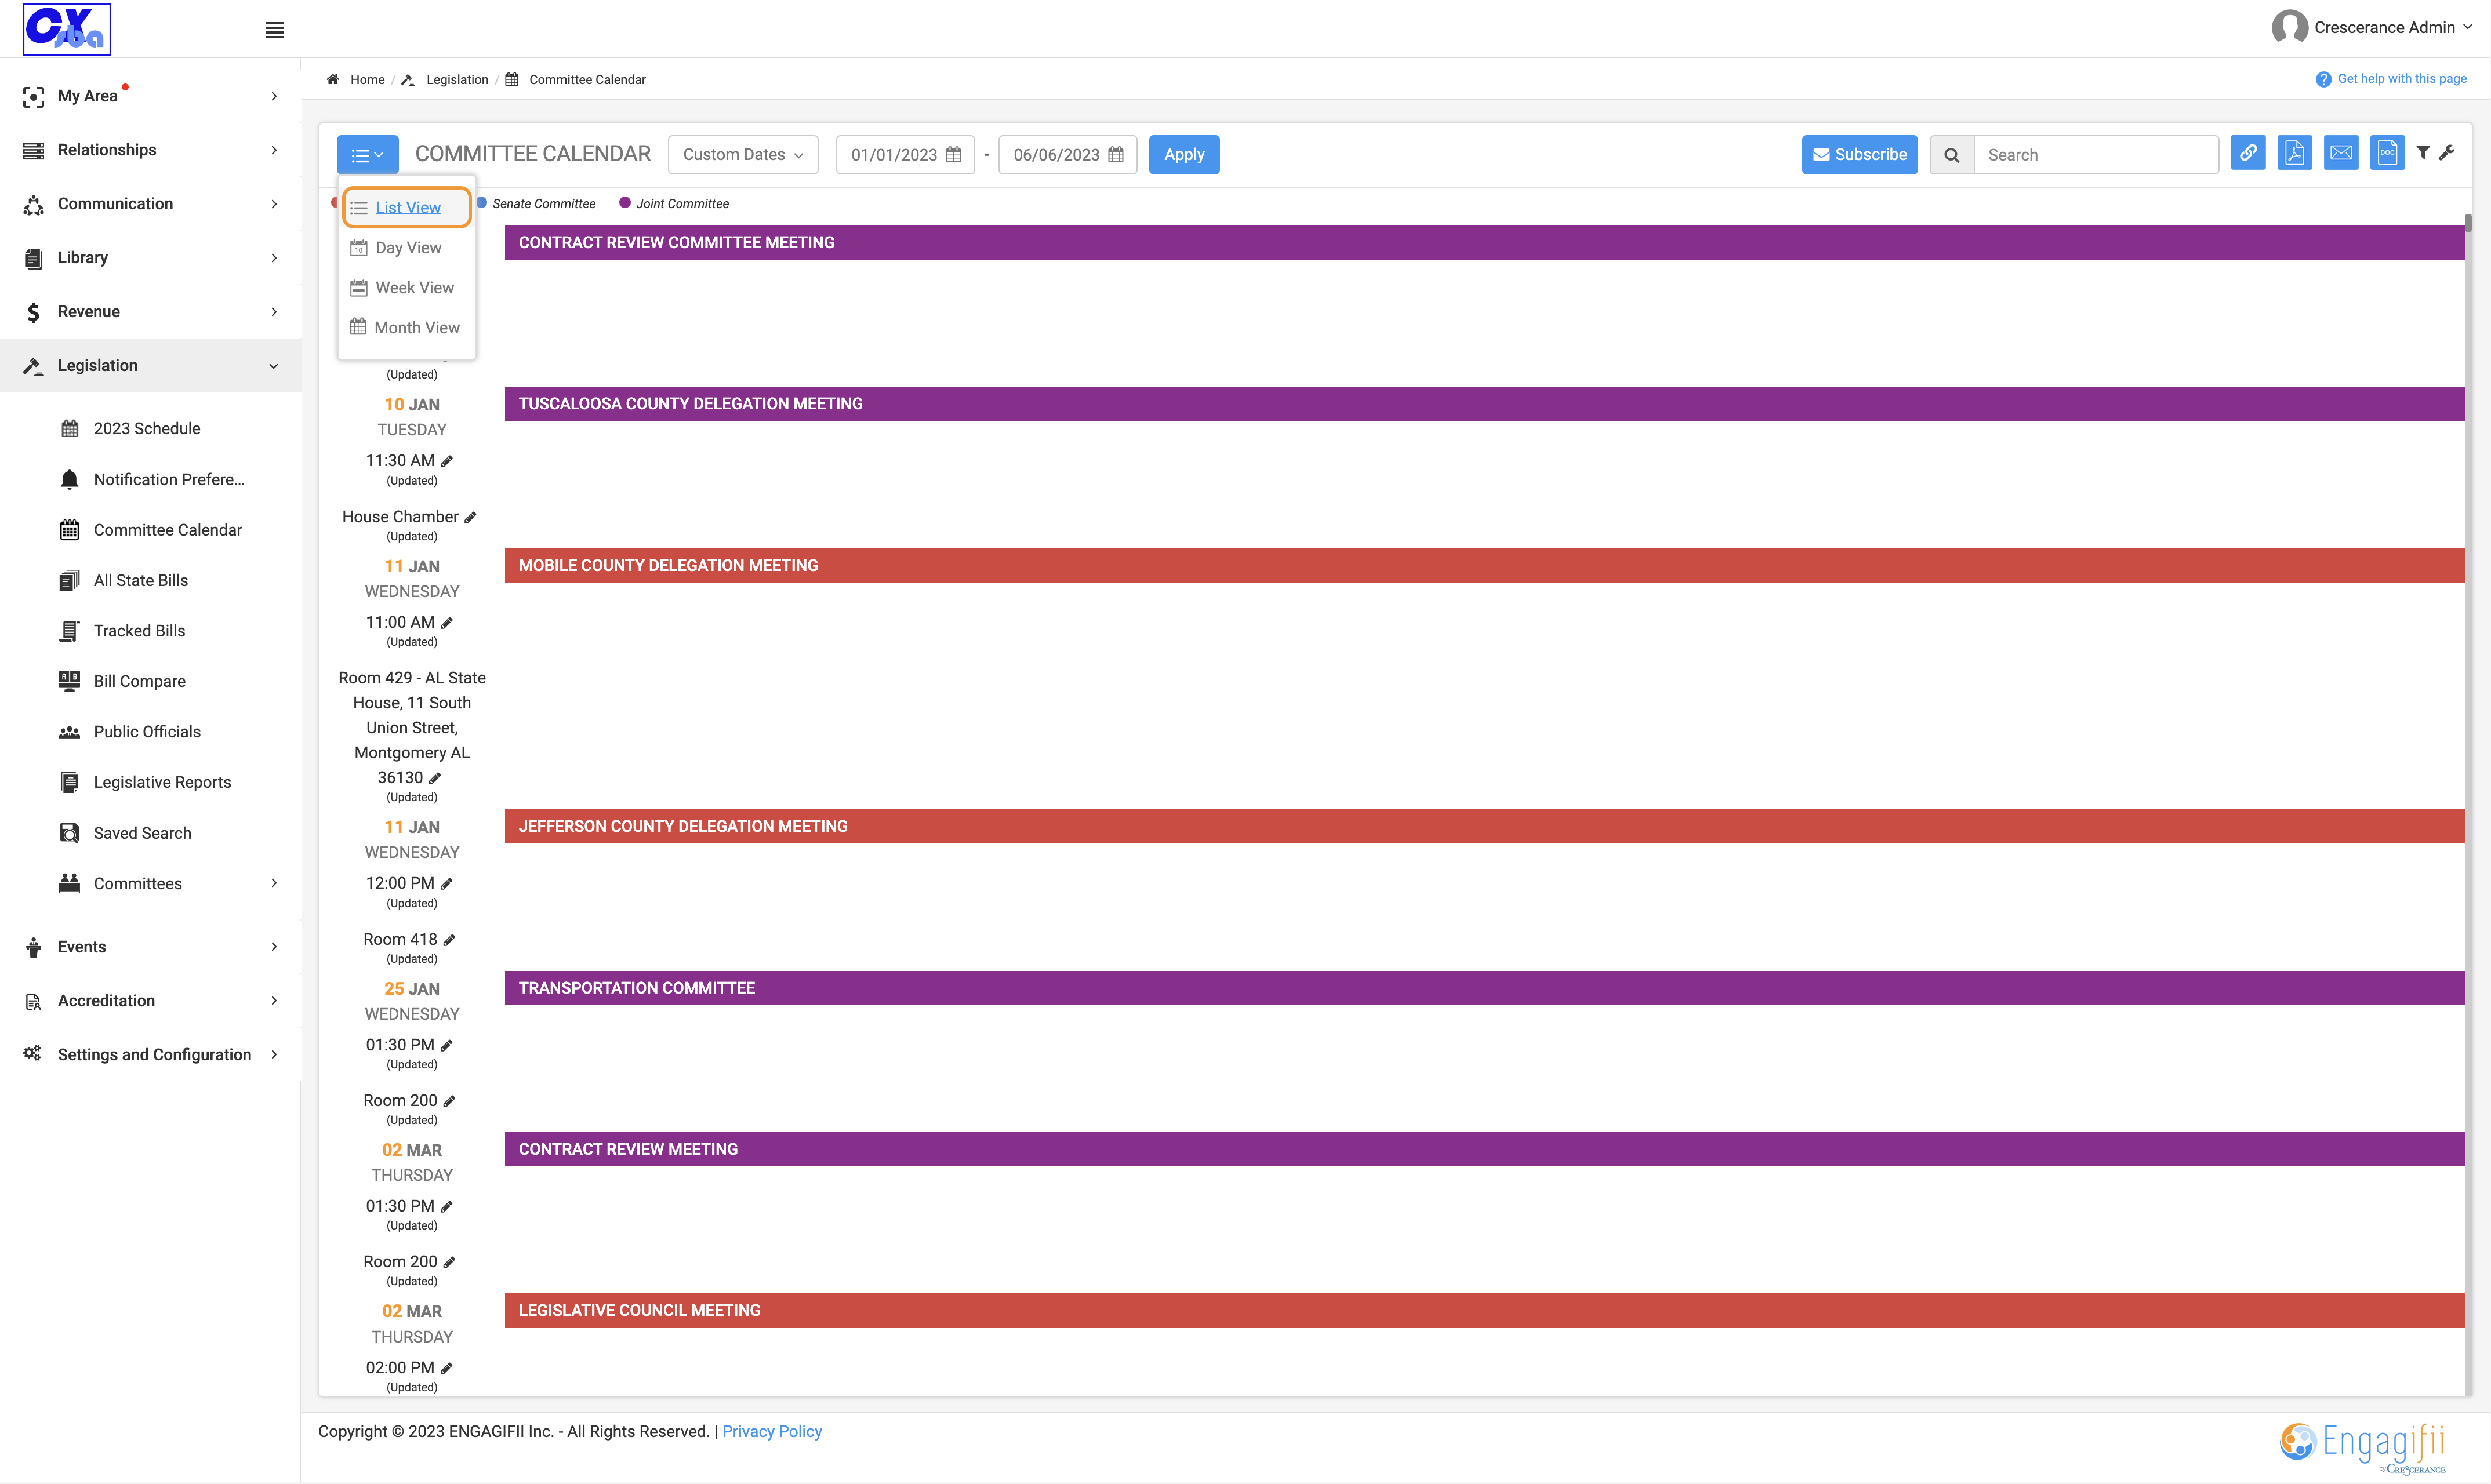The width and height of the screenshot is (2491, 1484).
Task: Open Legislative Council Meeting header
Action: 1484,1311
